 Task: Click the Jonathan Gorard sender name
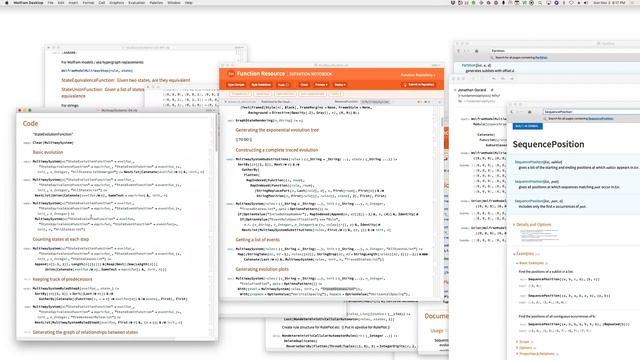471,90
